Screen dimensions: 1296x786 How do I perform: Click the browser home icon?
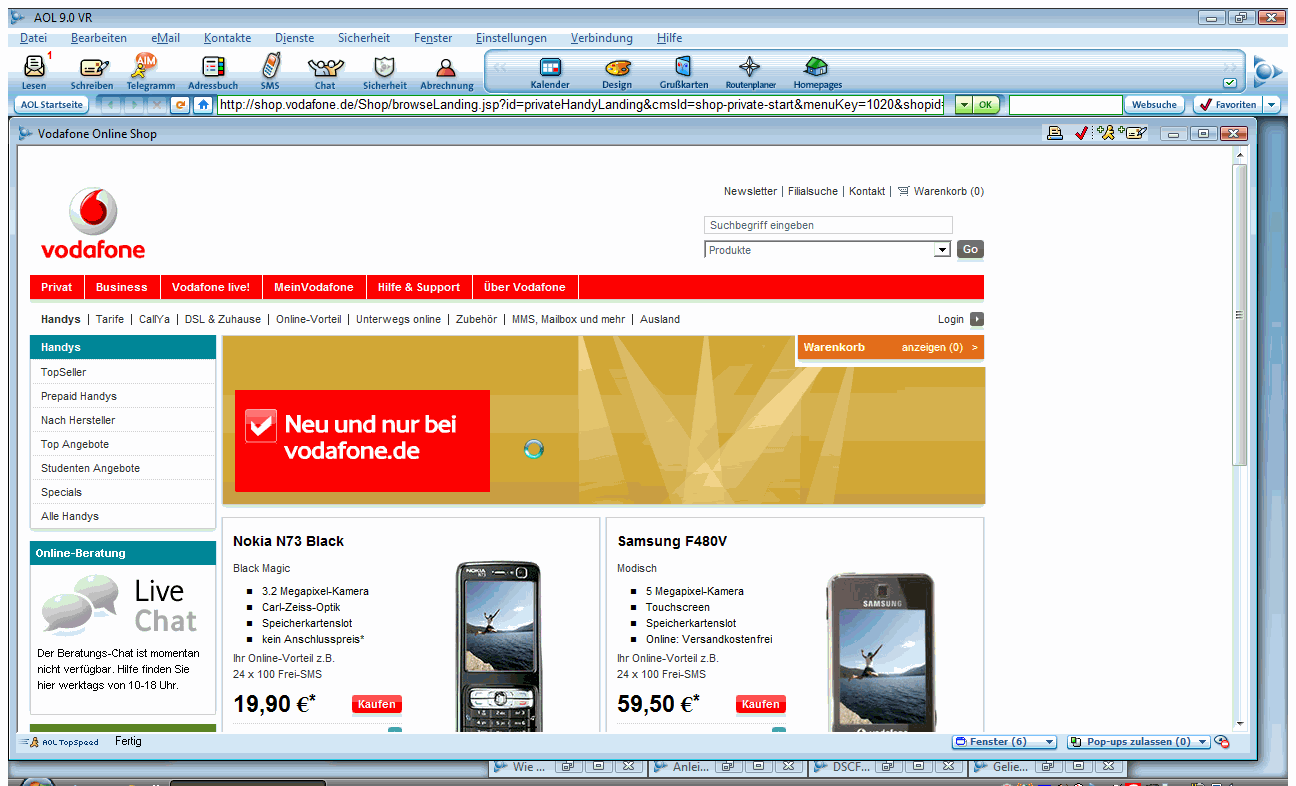pyautogui.click(x=203, y=105)
